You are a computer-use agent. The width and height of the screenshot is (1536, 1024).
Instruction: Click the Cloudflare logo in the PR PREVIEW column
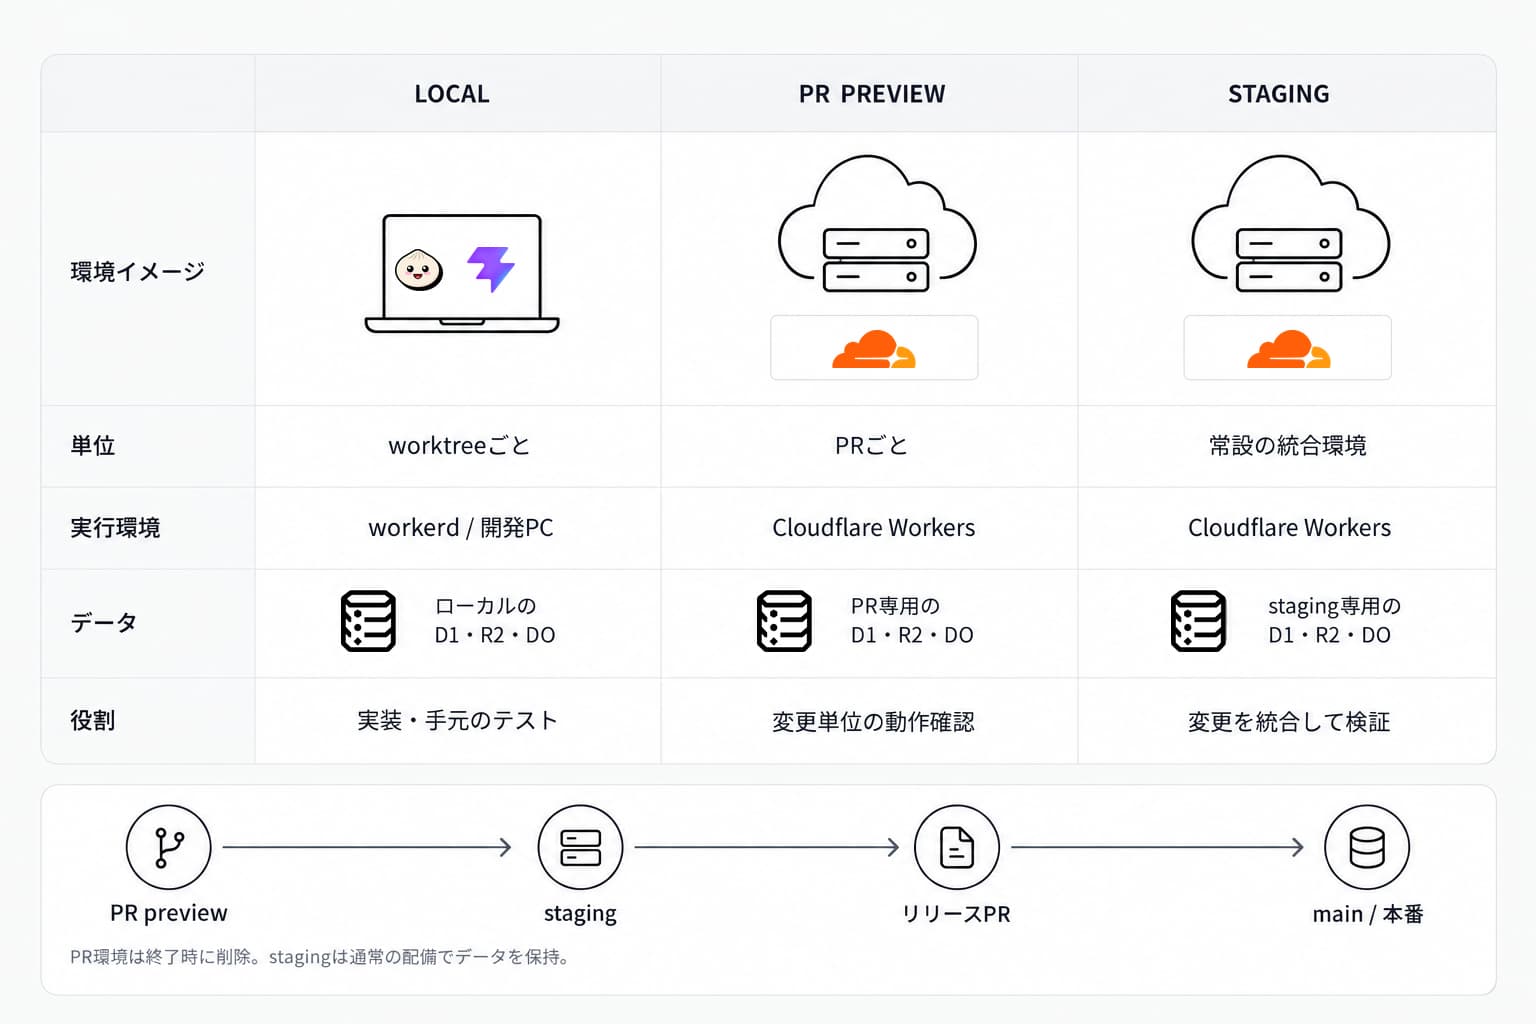[x=874, y=349]
